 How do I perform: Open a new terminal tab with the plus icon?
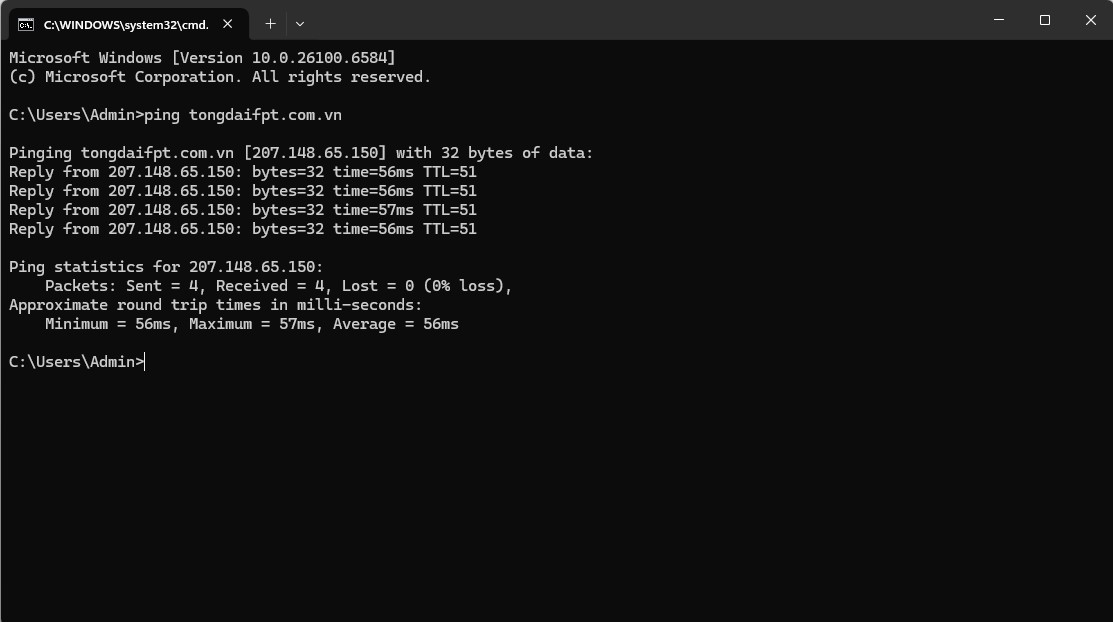[x=270, y=23]
